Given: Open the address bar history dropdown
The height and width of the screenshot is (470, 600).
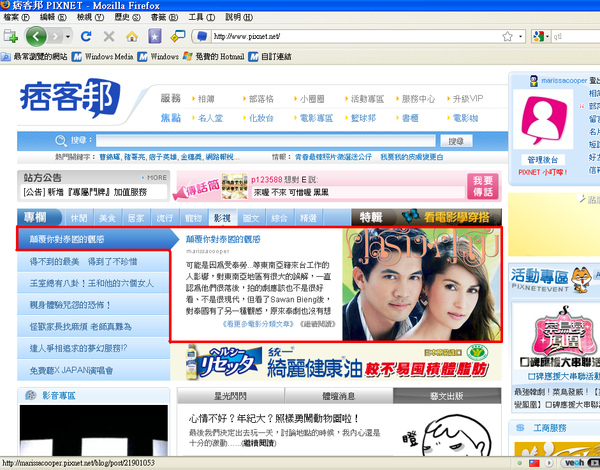Looking at the screenshot, I should [520, 37].
